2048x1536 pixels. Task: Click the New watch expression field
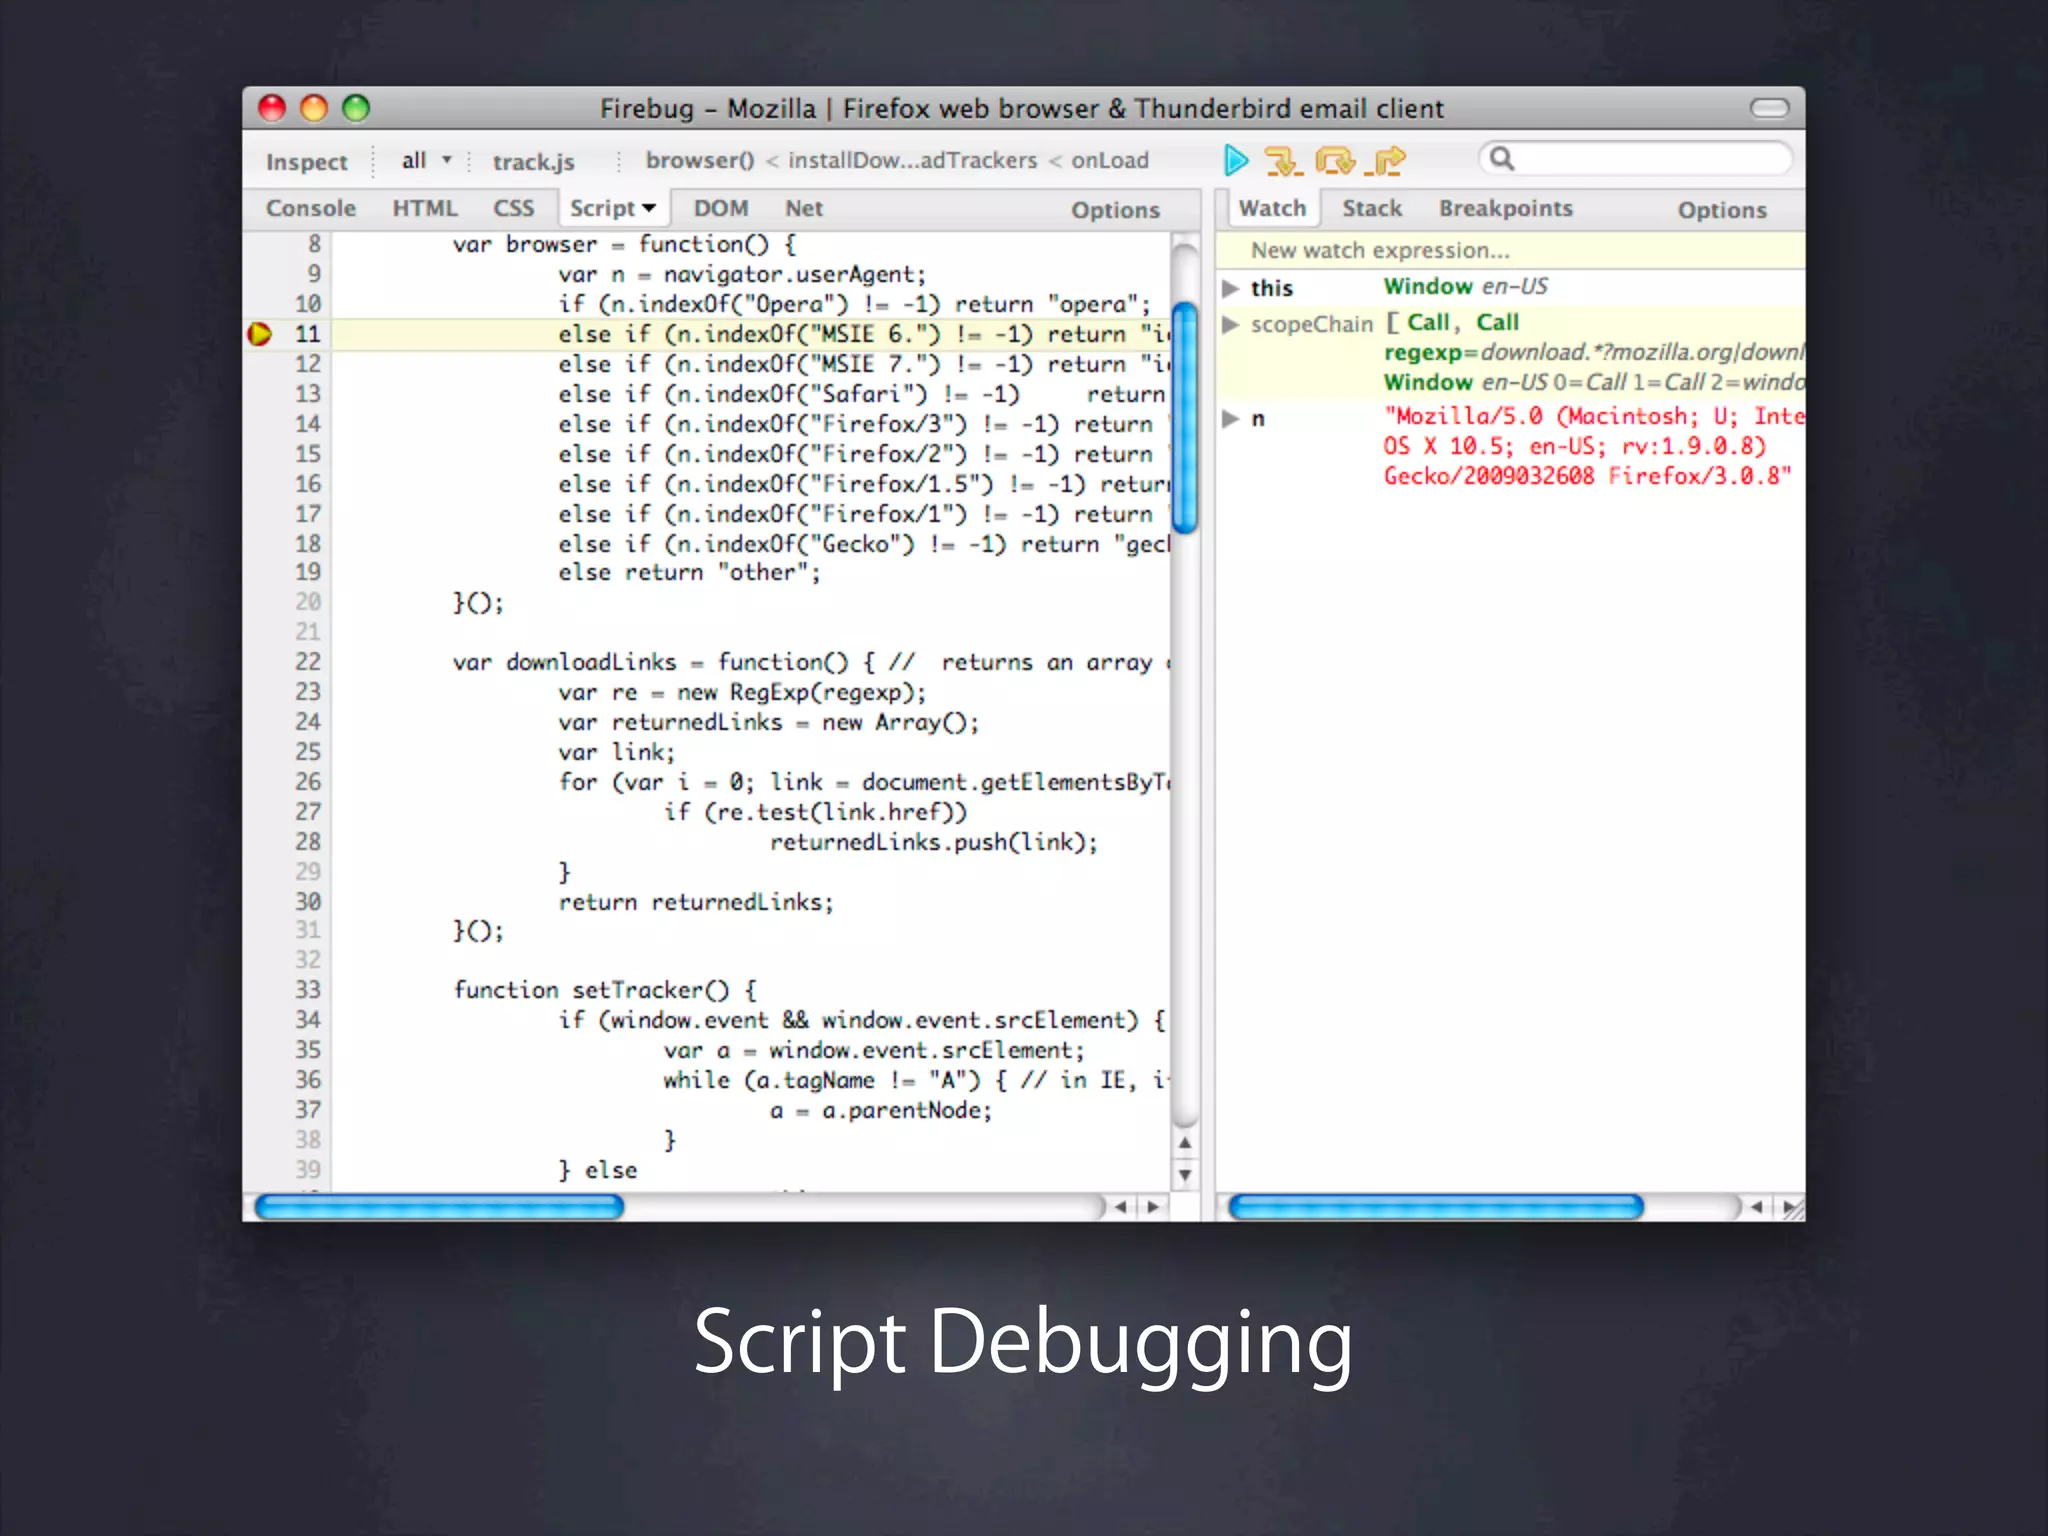[x=1510, y=250]
